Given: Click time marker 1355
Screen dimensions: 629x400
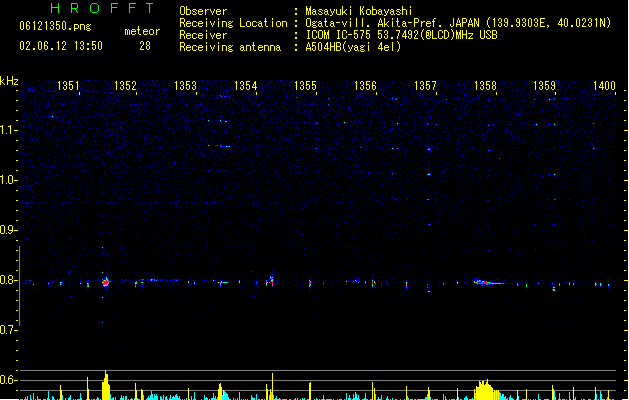Looking at the screenshot, I should [305, 86].
